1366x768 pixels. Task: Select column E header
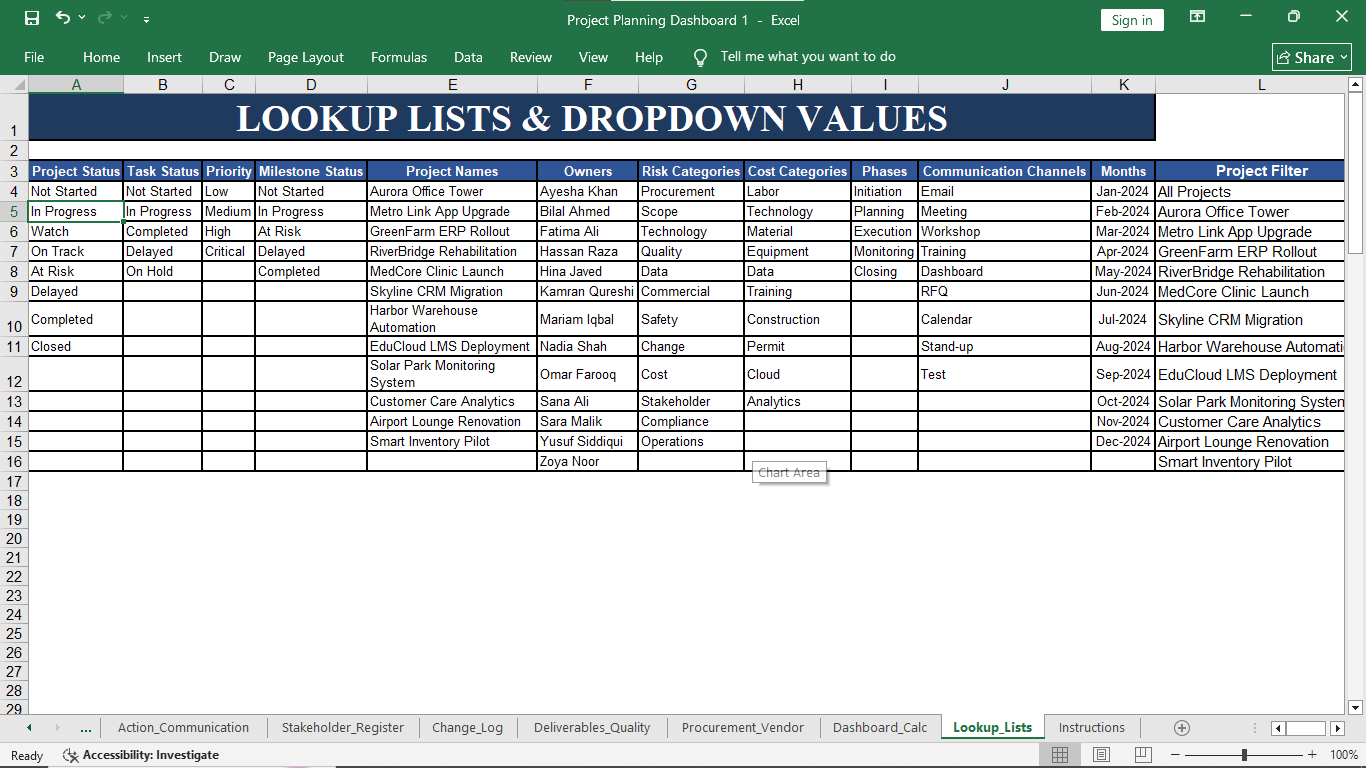coord(452,85)
